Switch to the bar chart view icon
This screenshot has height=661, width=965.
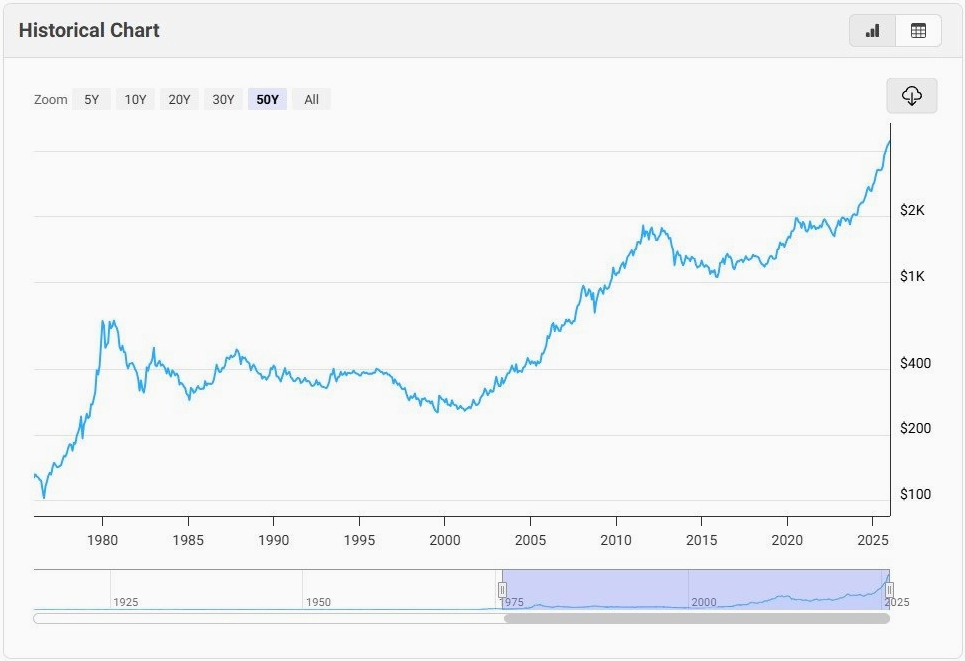(x=872, y=30)
